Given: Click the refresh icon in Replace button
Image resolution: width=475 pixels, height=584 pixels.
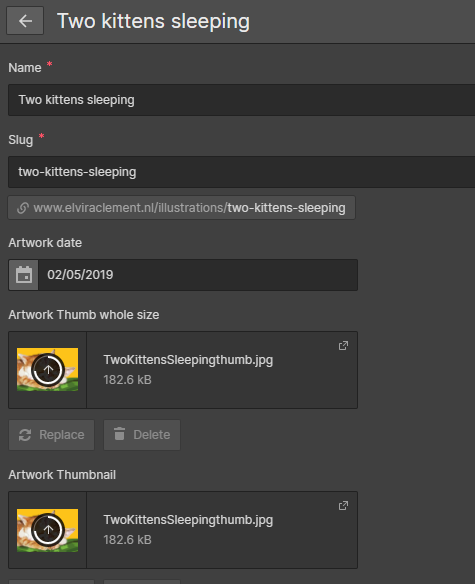Looking at the screenshot, I should pos(25,435).
